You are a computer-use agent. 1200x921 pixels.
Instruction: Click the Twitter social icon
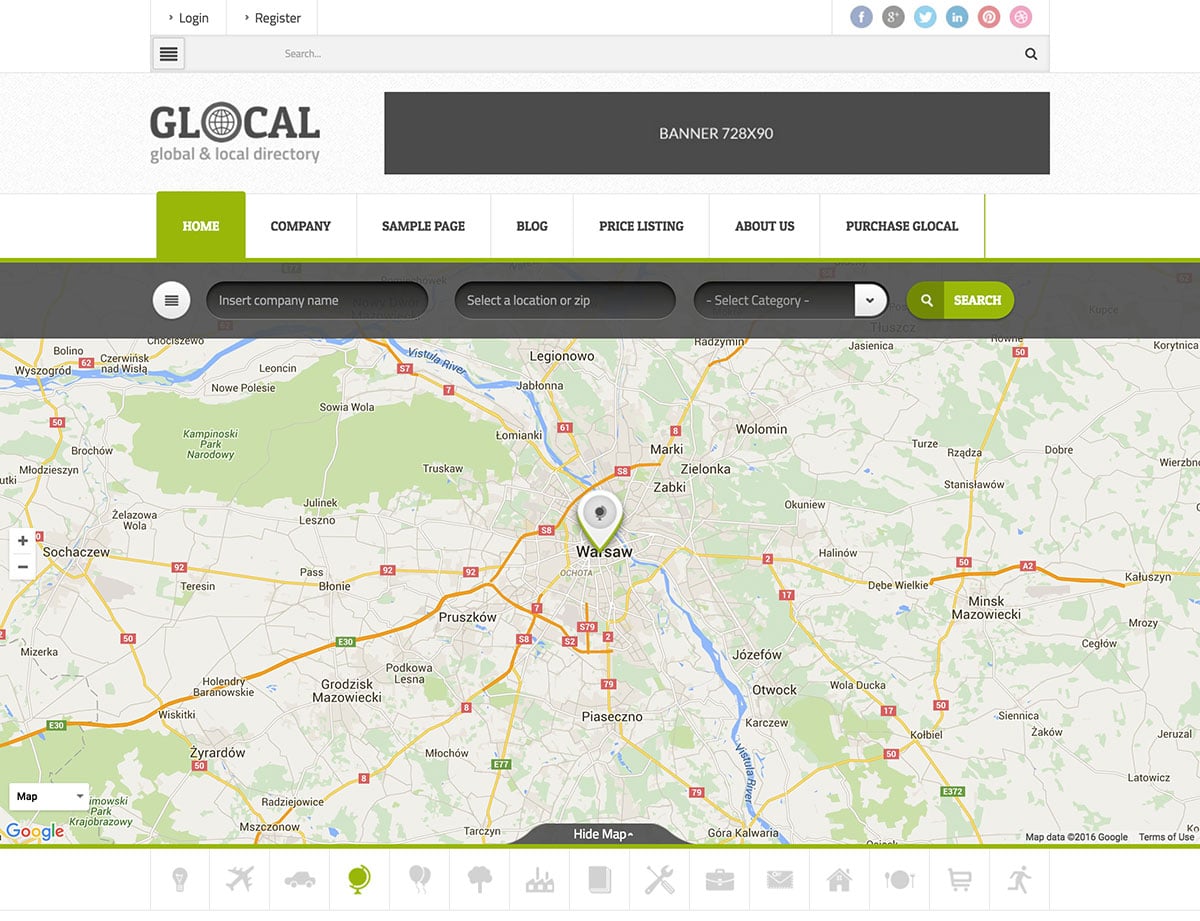pos(925,17)
